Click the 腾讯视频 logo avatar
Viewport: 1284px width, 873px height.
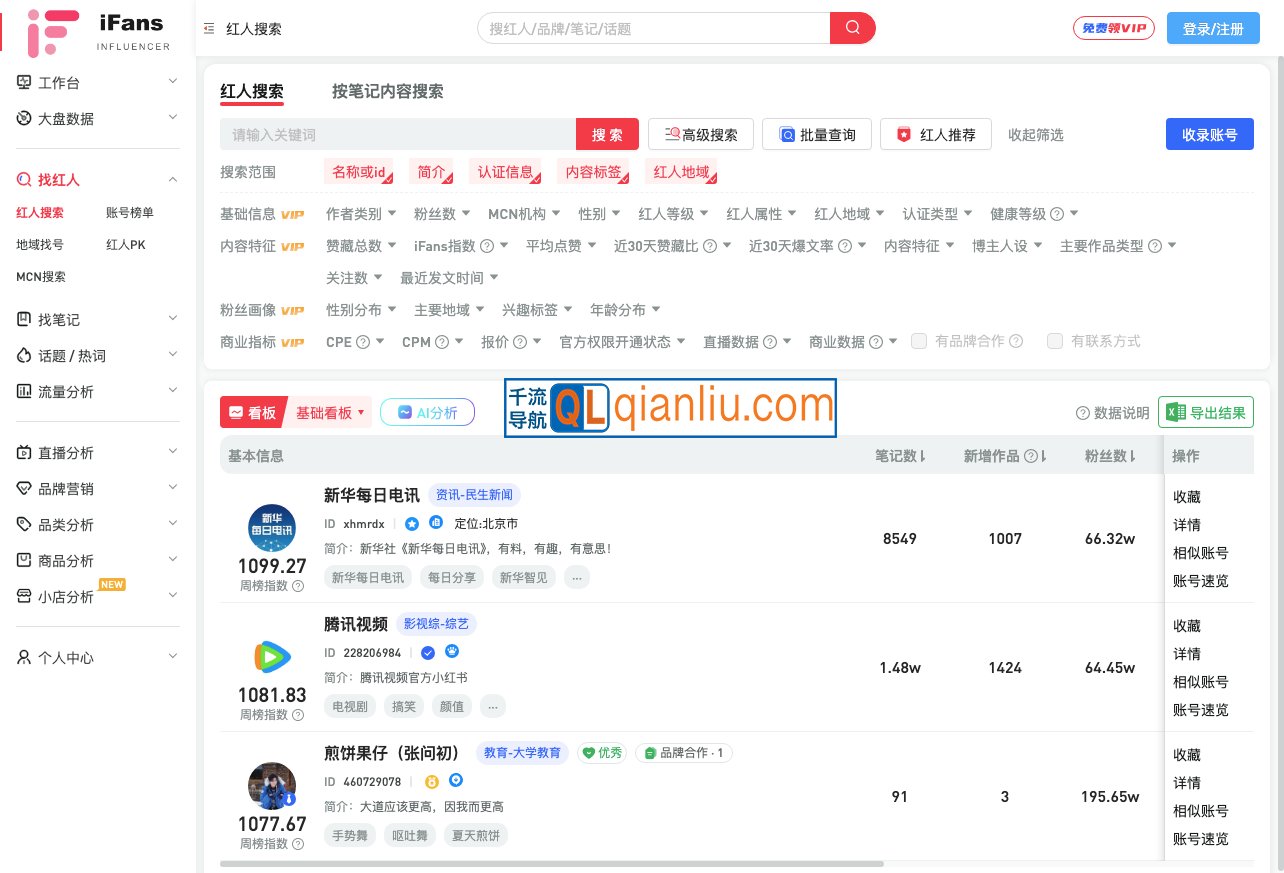(272, 657)
